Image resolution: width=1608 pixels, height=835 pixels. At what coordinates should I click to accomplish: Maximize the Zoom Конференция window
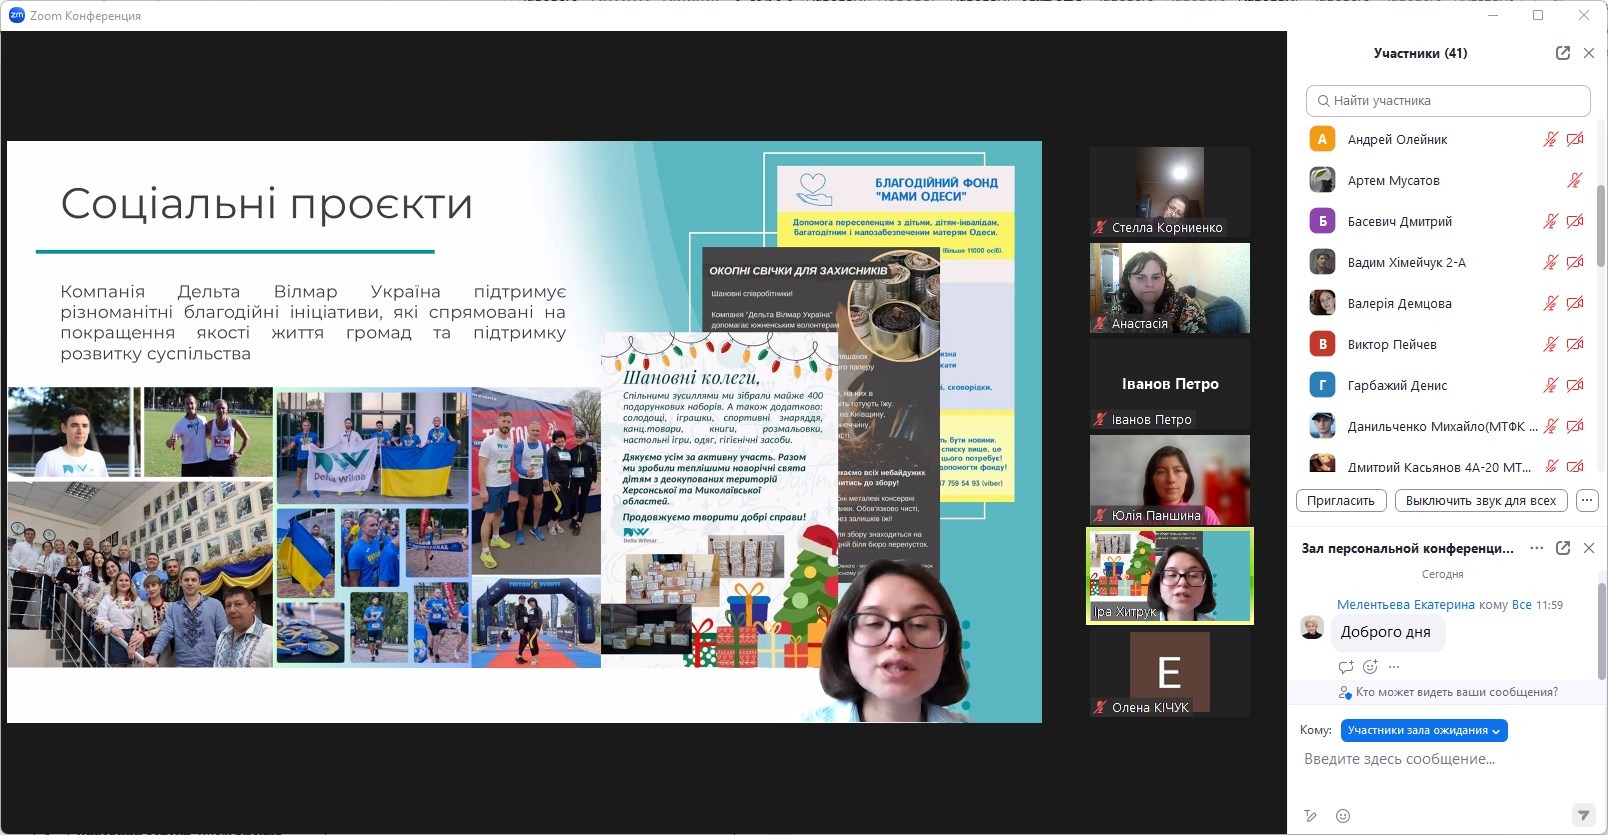(1538, 15)
